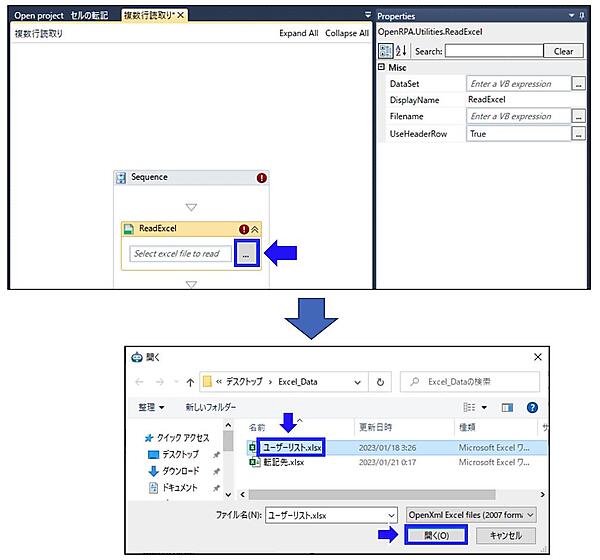Close the 複数行読取り tab

181,15
